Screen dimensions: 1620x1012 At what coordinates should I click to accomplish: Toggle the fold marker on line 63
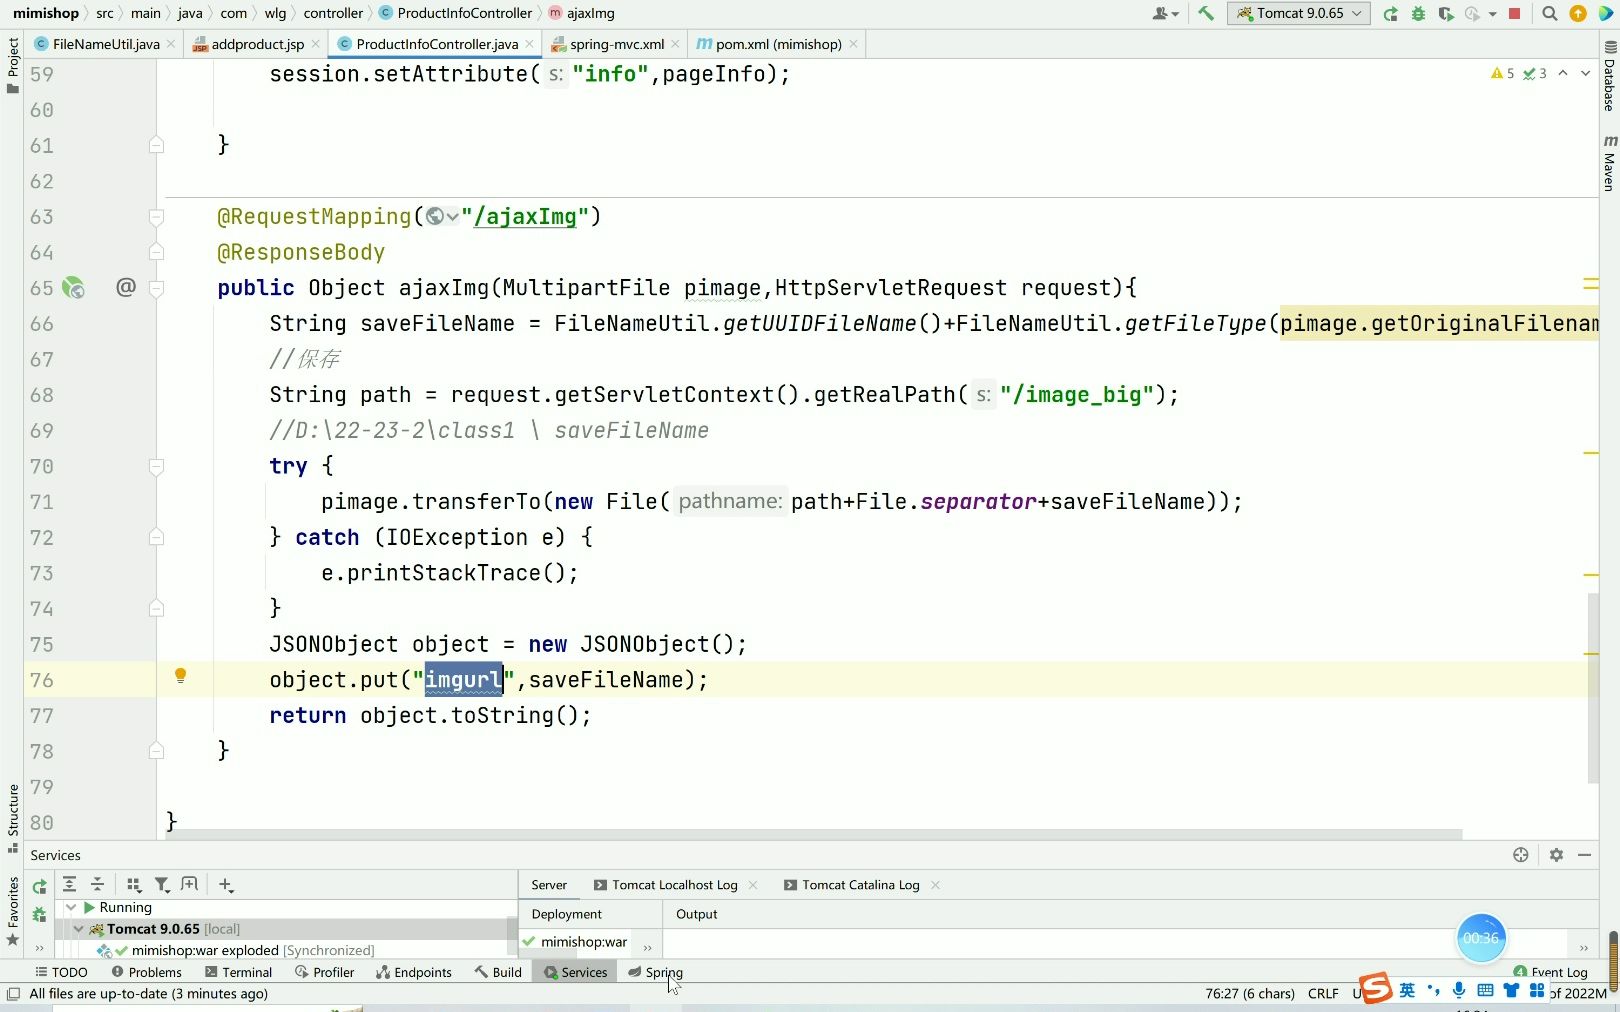(x=156, y=217)
